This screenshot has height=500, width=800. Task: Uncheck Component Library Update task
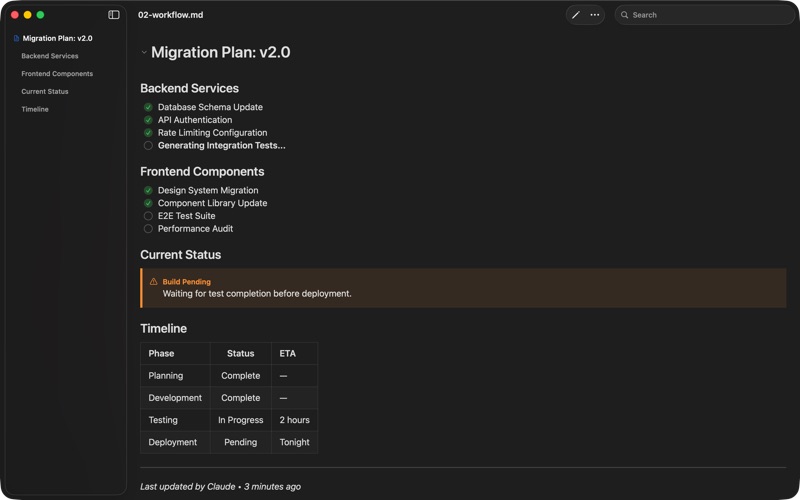click(x=148, y=203)
